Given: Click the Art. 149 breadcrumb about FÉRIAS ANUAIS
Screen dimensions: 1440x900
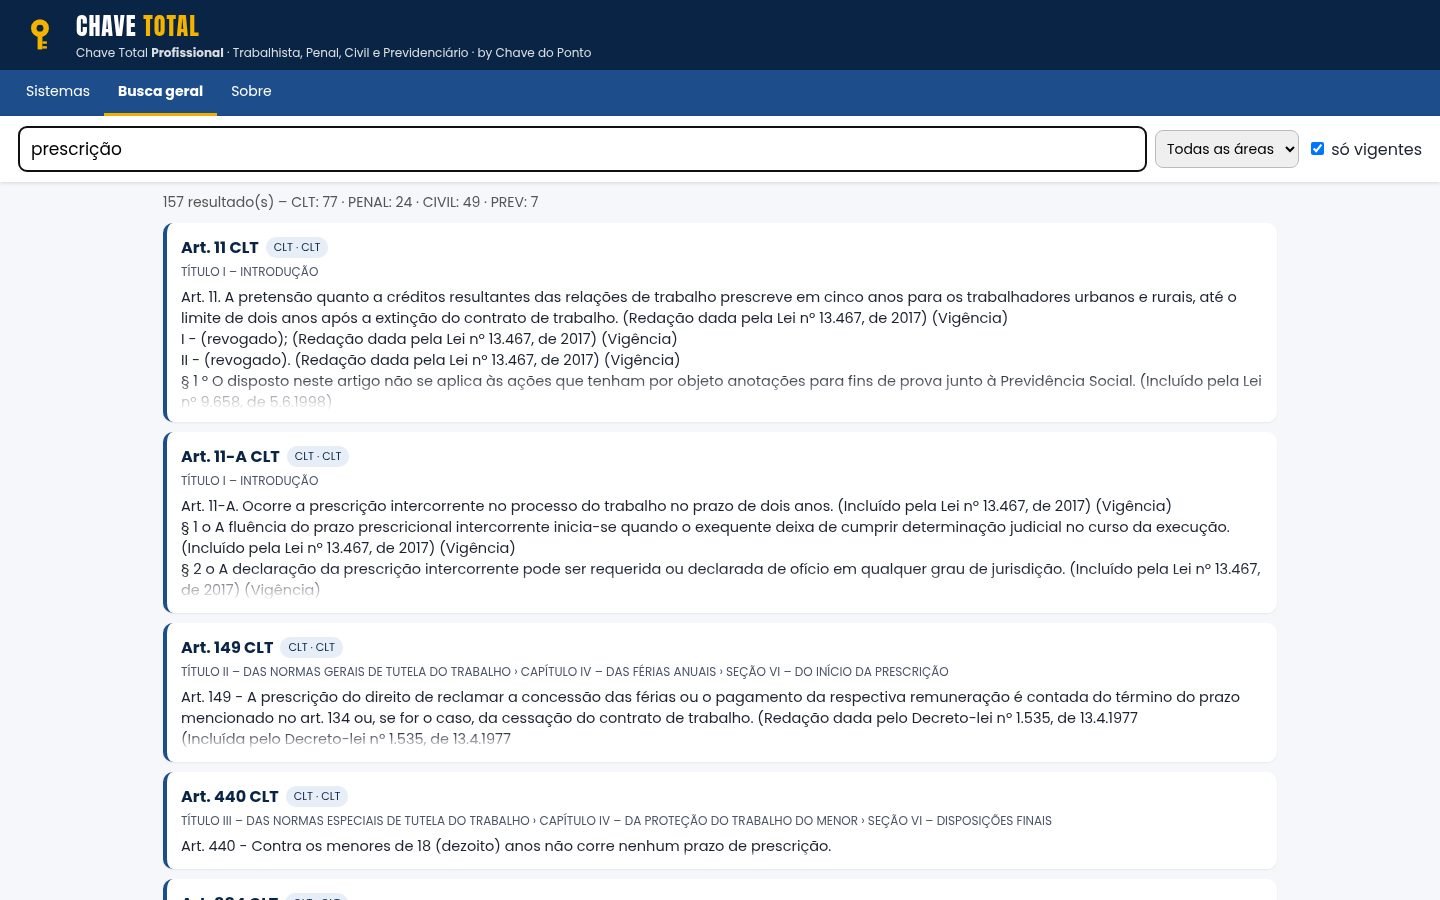Looking at the screenshot, I should 564,672.
